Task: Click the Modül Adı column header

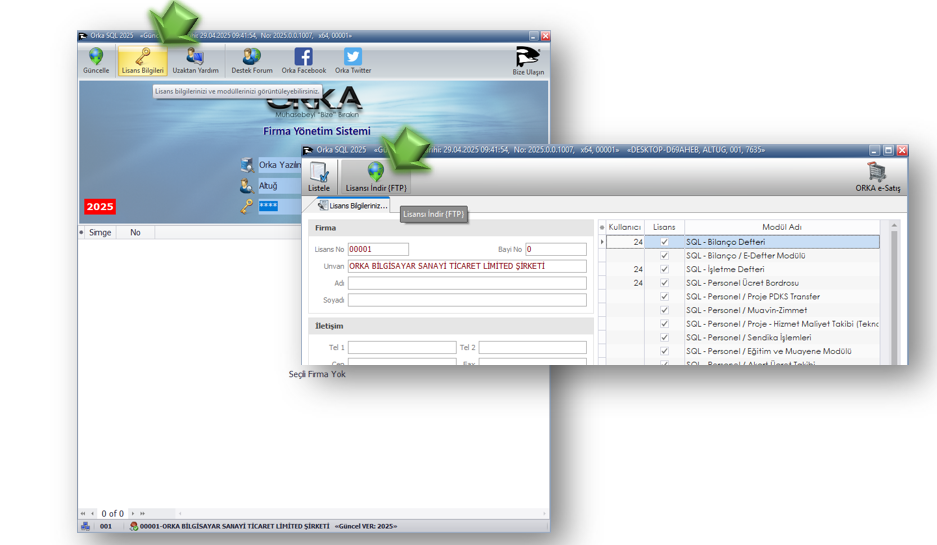Action: (x=781, y=227)
